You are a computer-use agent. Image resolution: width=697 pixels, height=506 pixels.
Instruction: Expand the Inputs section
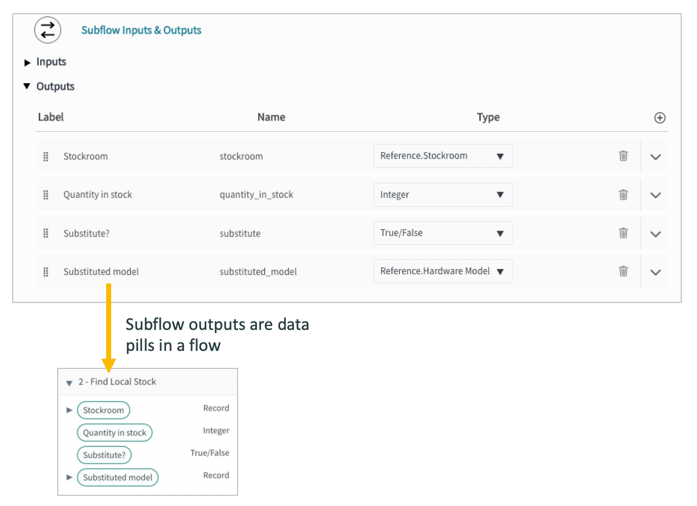28,63
